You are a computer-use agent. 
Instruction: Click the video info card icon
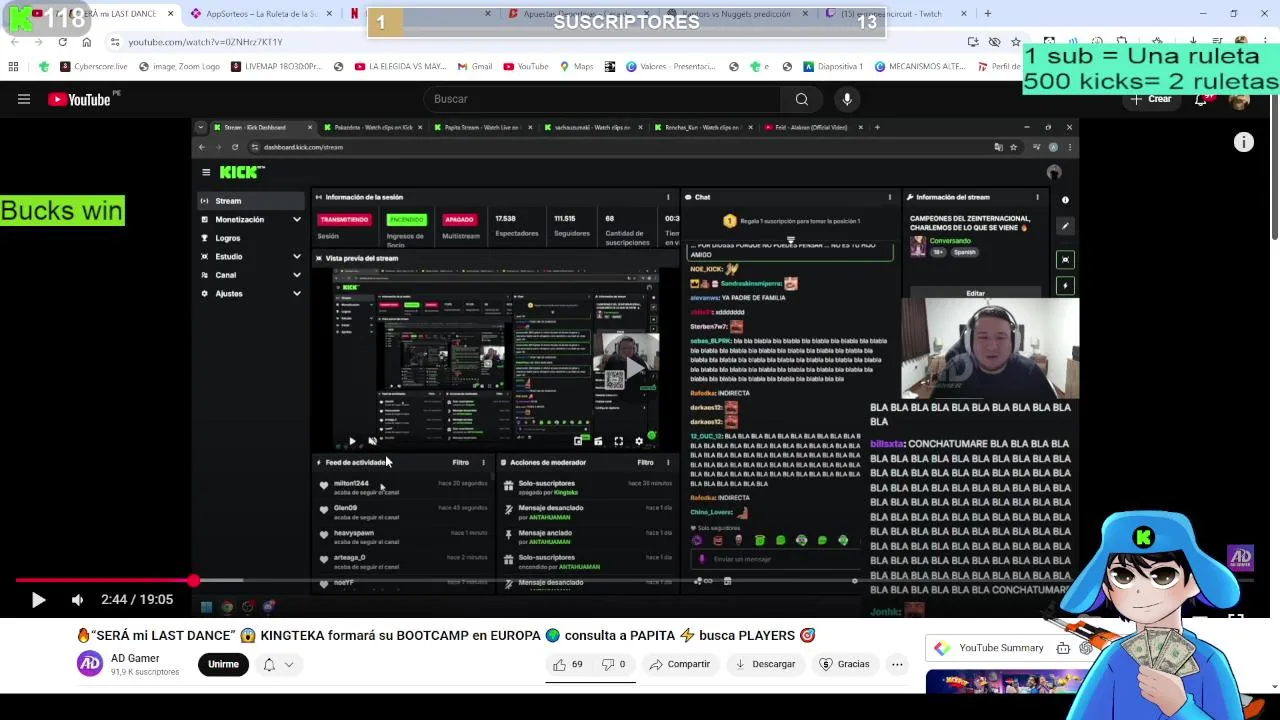pos(1244,143)
